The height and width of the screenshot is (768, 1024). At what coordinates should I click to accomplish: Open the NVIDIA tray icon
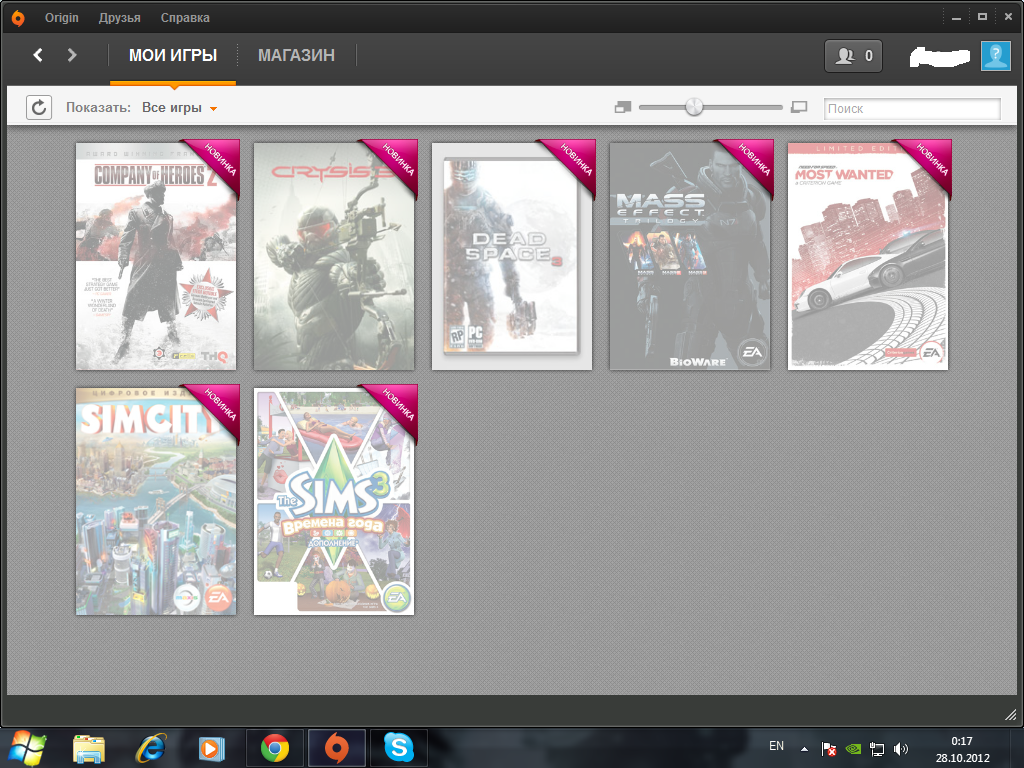[x=853, y=749]
